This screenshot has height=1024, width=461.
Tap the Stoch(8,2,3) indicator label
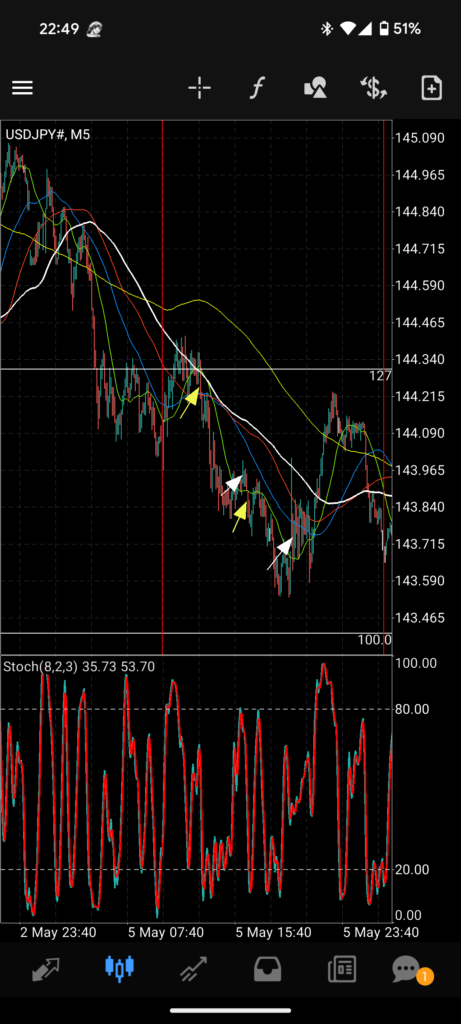click(x=41, y=667)
